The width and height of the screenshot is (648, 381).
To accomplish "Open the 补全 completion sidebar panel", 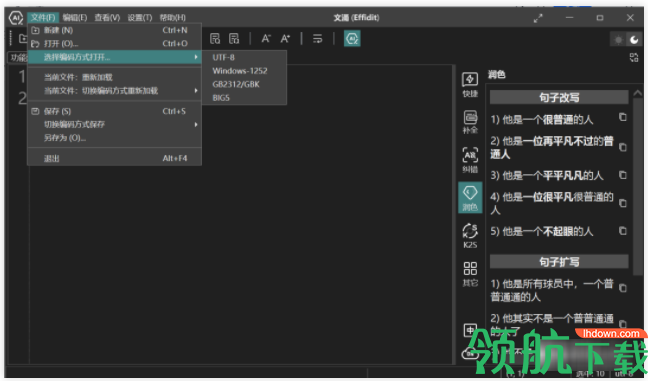I will pyautogui.click(x=470, y=122).
